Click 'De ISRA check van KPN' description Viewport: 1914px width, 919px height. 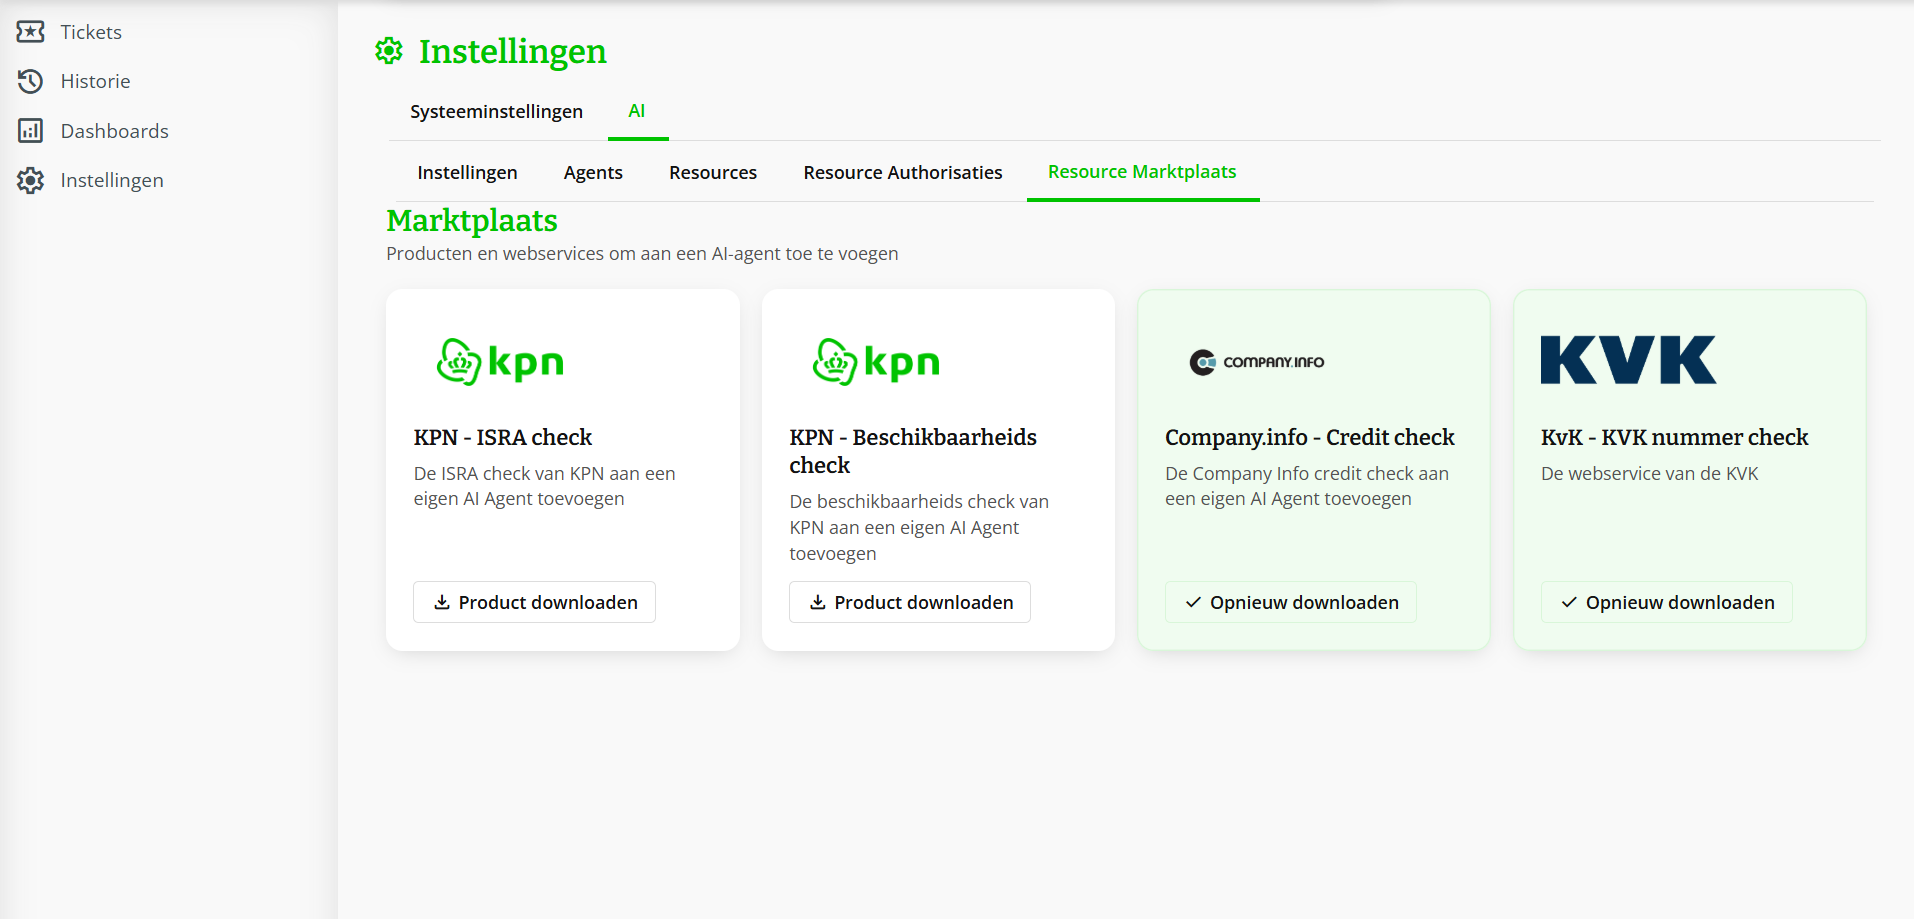(544, 486)
